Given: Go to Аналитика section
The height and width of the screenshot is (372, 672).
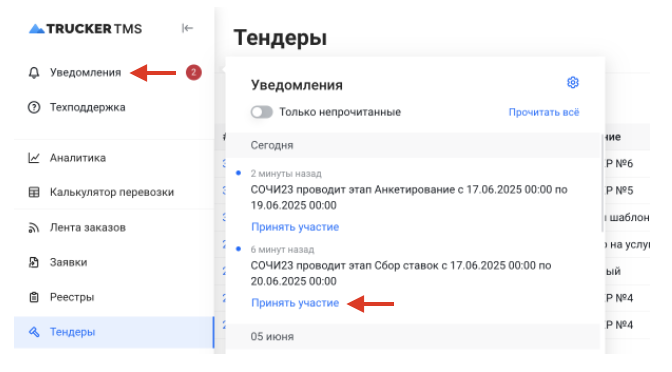Looking at the screenshot, I should 78,158.
